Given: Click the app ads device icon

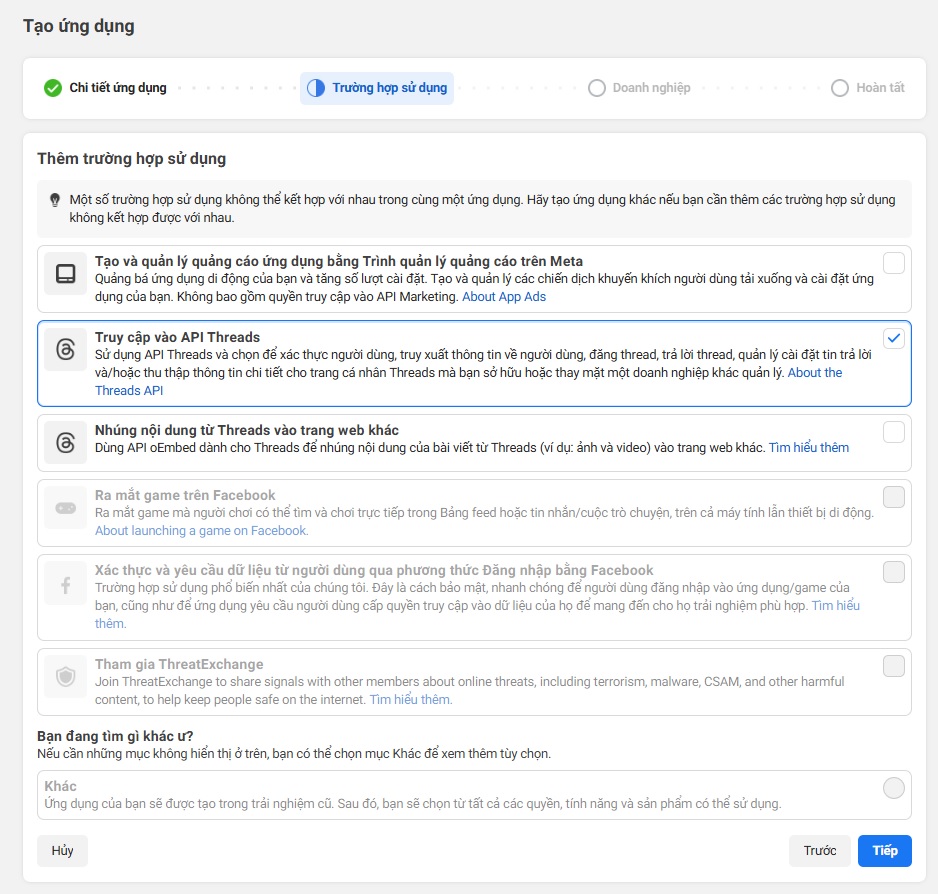Looking at the screenshot, I should click(66, 274).
